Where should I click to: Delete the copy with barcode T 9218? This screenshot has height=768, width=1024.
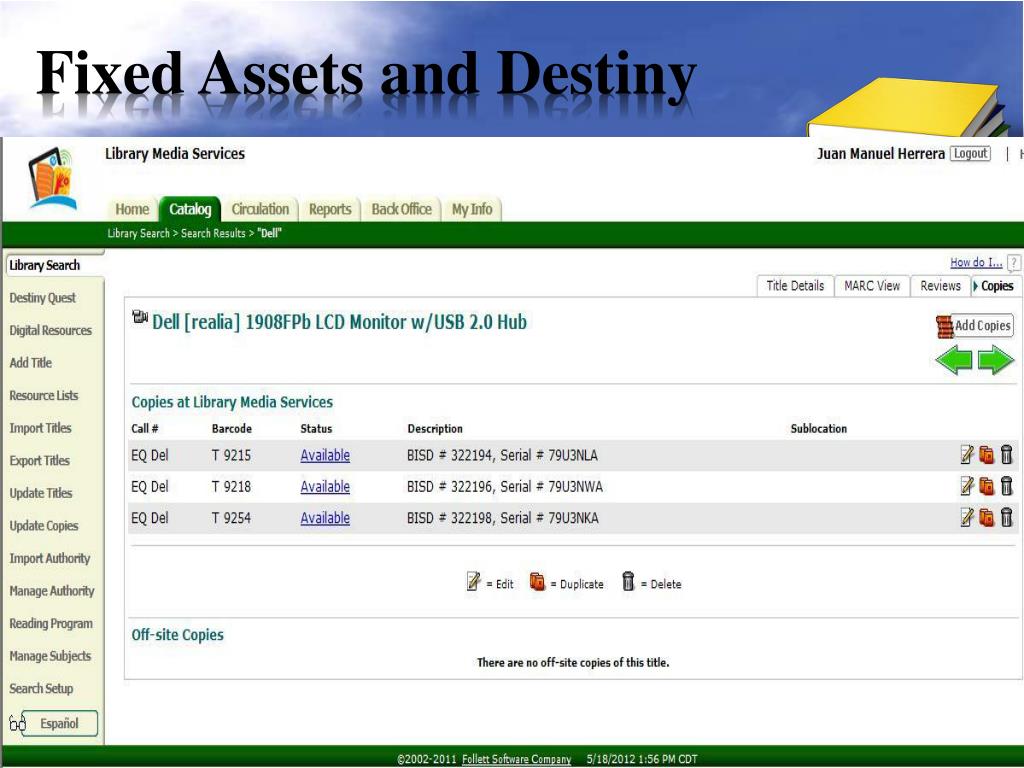click(1006, 486)
